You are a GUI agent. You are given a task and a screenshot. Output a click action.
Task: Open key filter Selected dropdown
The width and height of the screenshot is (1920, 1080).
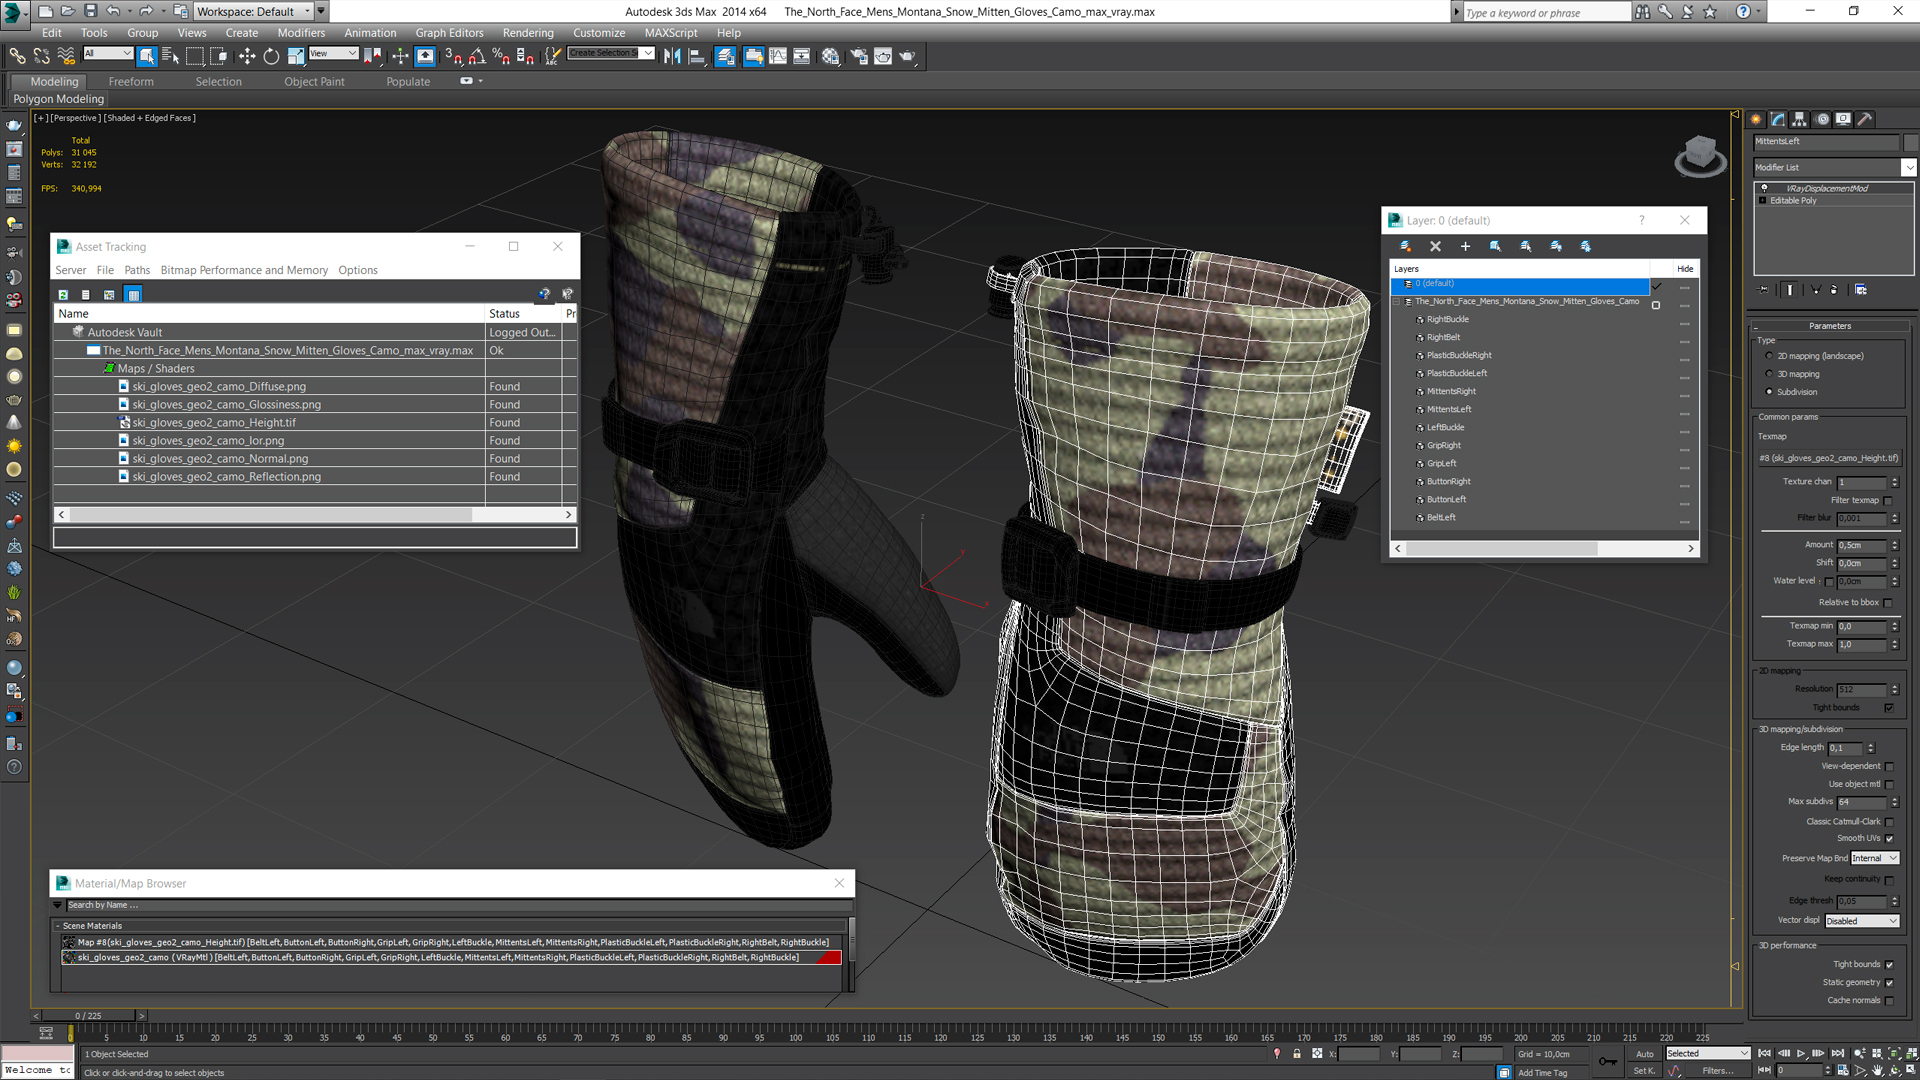pyautogui.click(x=1707, y=1053)
